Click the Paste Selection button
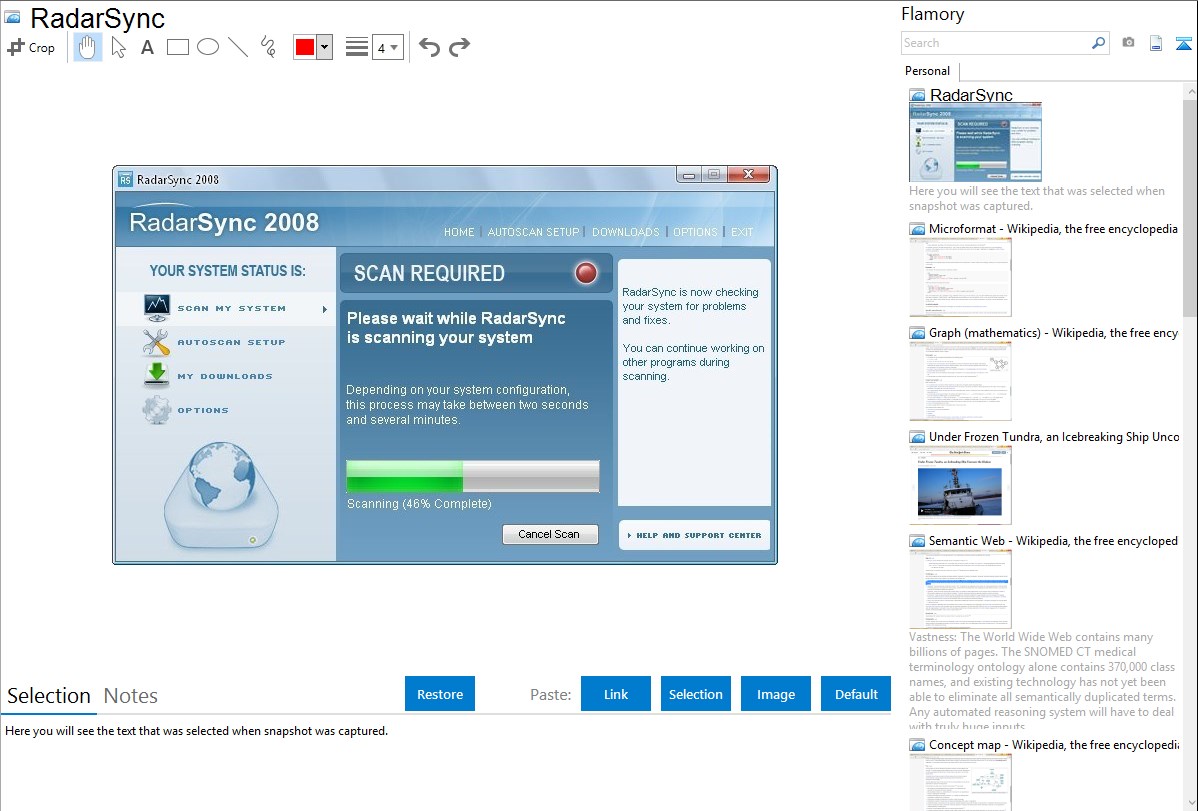1198x811 pixels. coord(695,694)
